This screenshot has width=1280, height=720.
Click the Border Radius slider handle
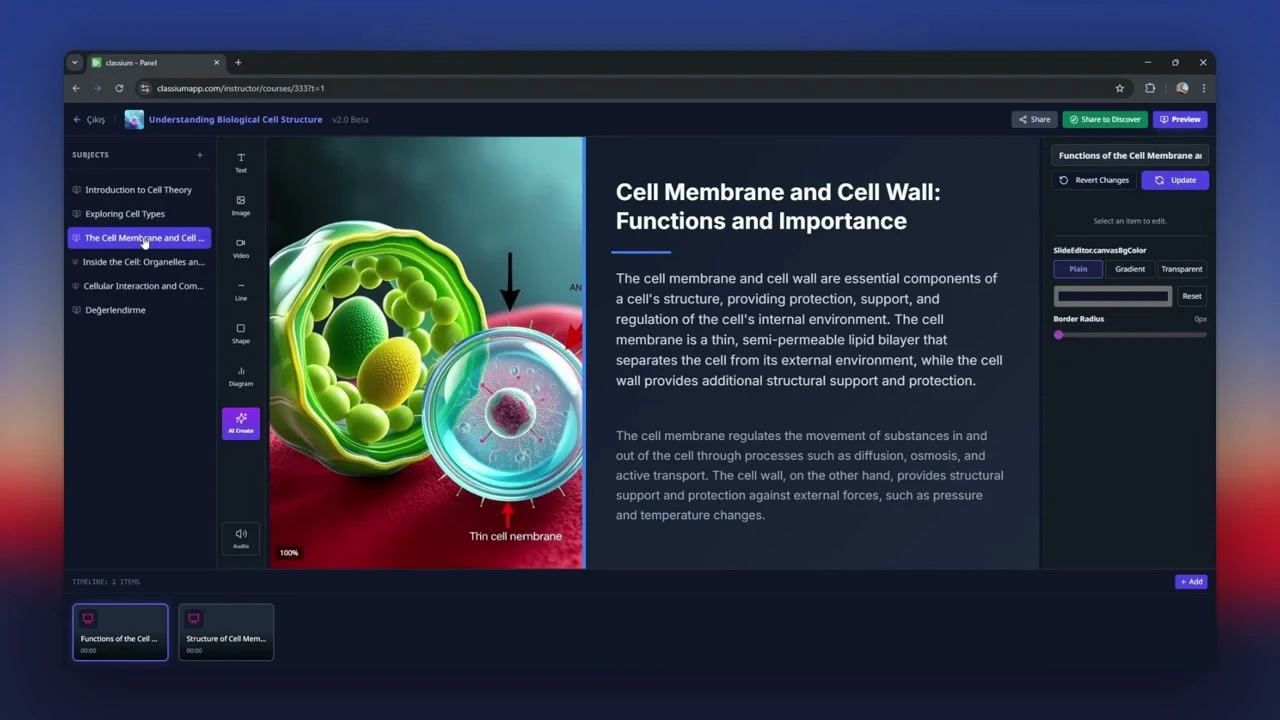(x=1059, y=335)
